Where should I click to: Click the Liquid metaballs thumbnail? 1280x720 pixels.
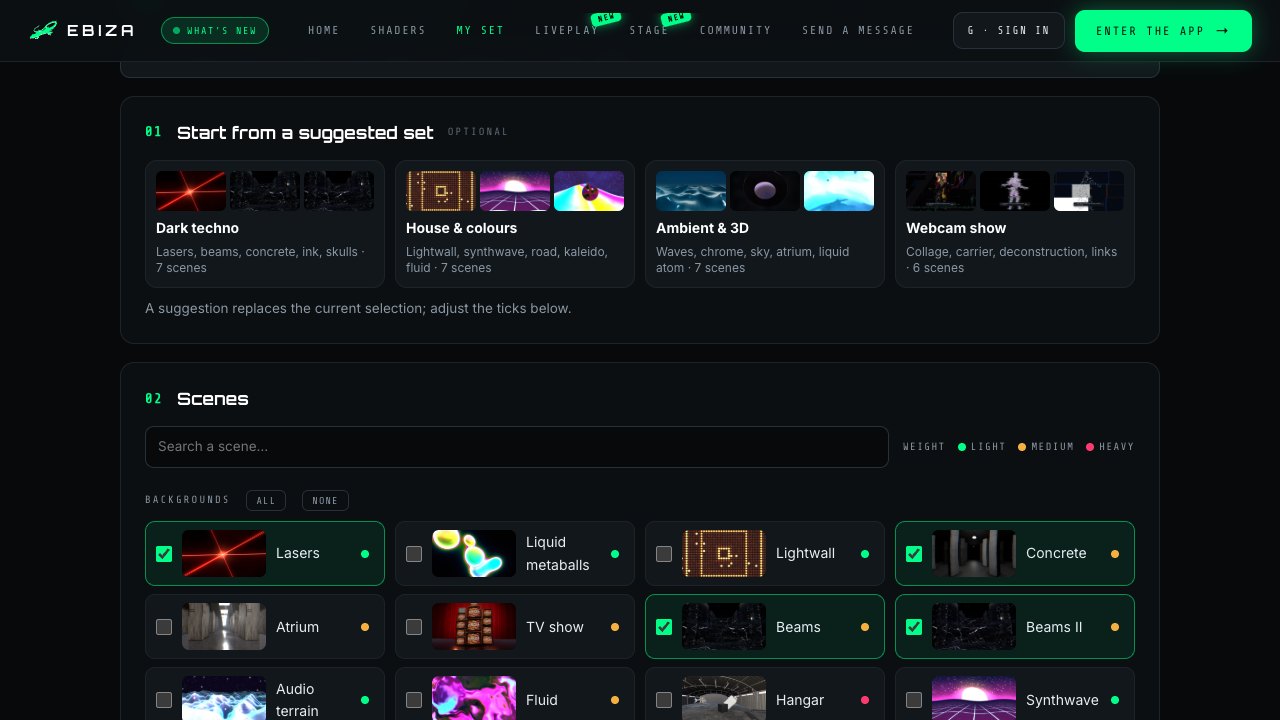(x=474, y=554)
